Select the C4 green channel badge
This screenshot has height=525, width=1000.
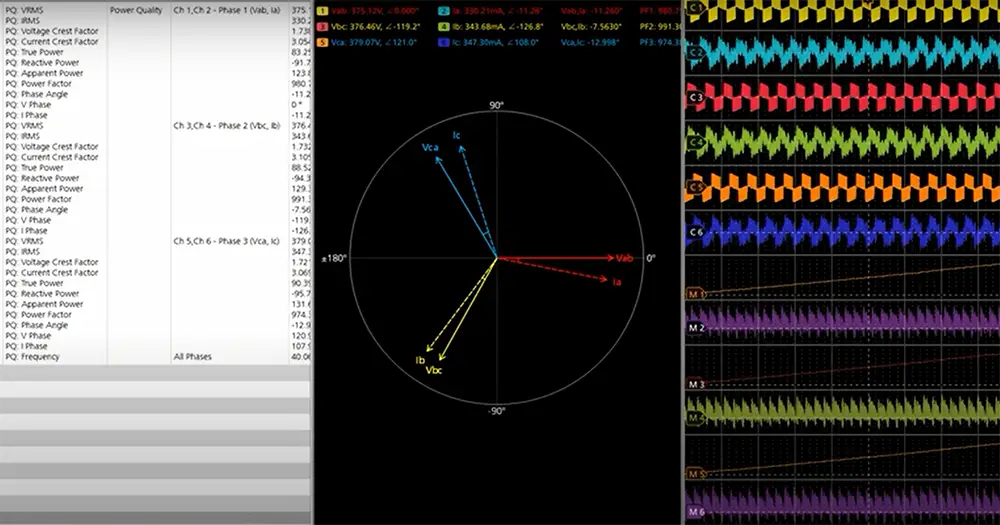(695, 142)
